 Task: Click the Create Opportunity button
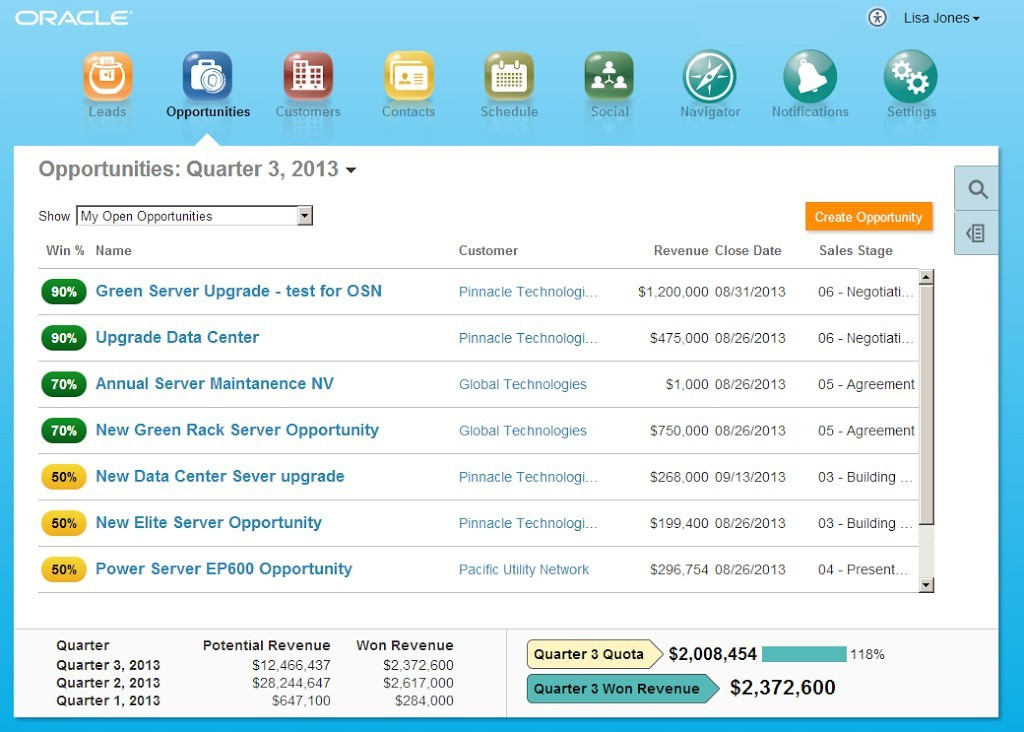[x=869, y=217]
